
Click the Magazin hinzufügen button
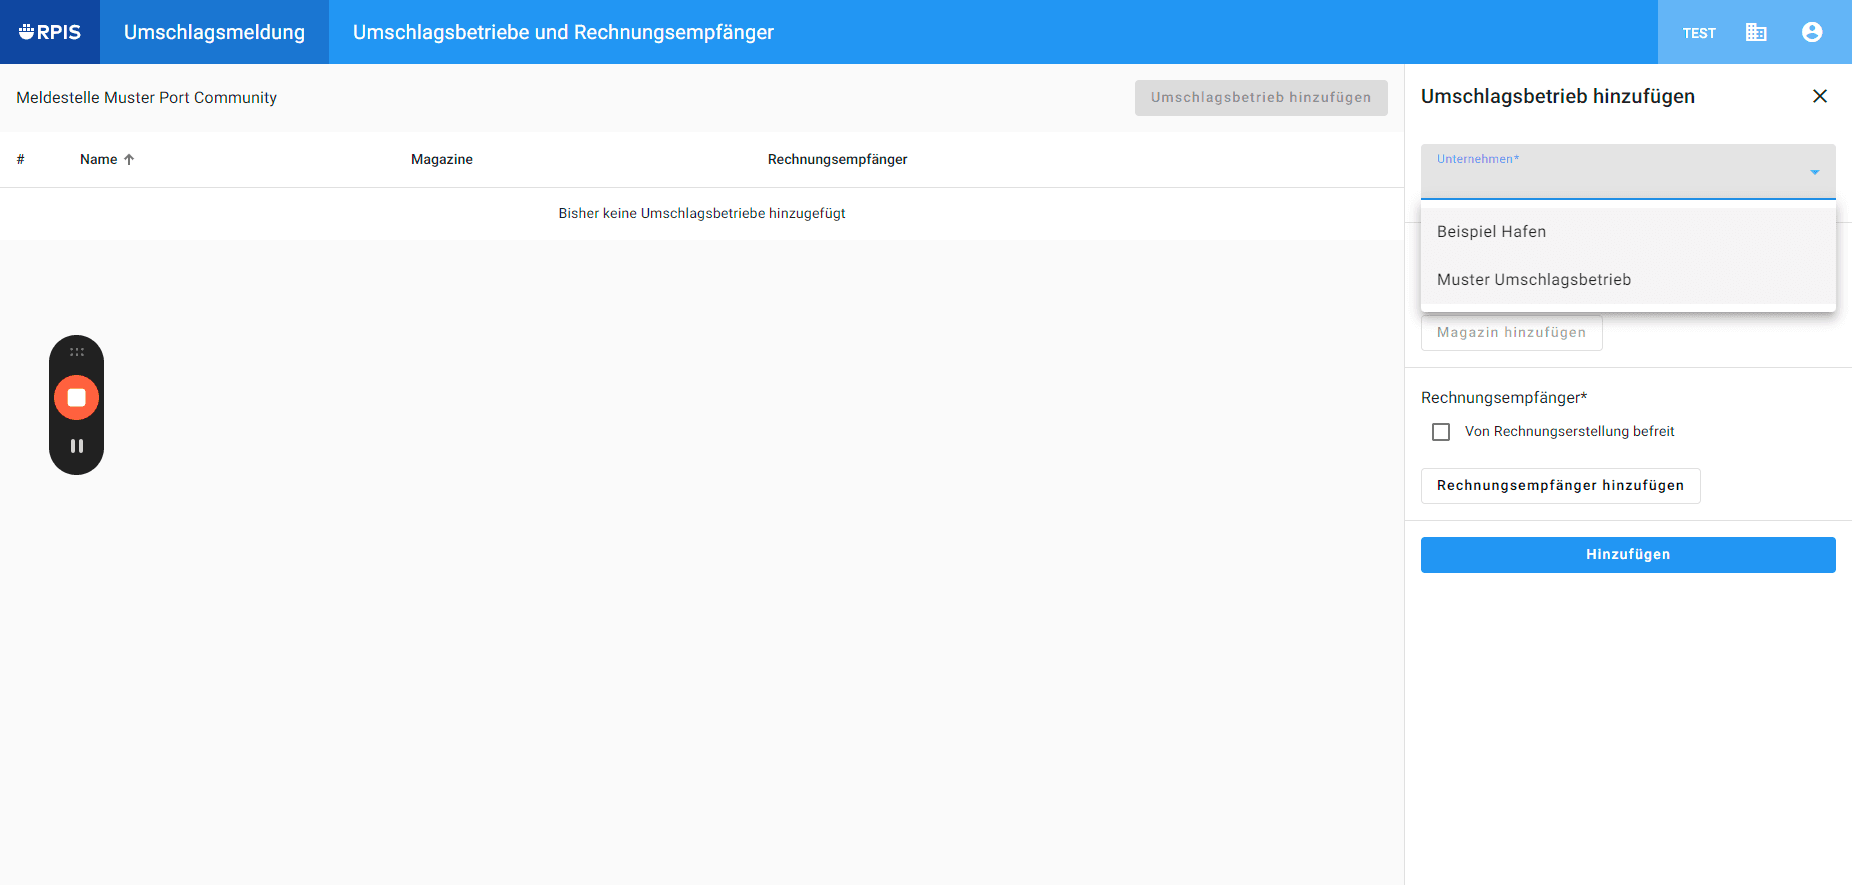[1511, 333]
